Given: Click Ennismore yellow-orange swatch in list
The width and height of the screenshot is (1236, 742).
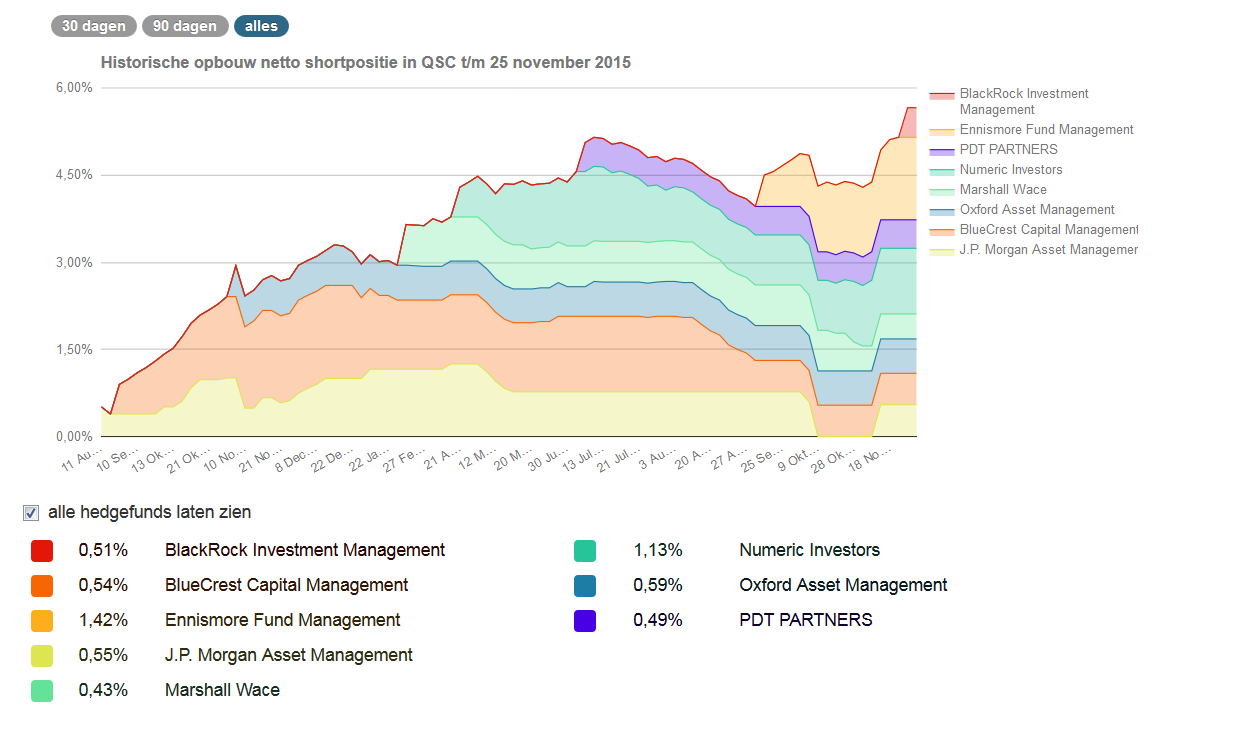Looking at the screenshot, I should [41, 621].
